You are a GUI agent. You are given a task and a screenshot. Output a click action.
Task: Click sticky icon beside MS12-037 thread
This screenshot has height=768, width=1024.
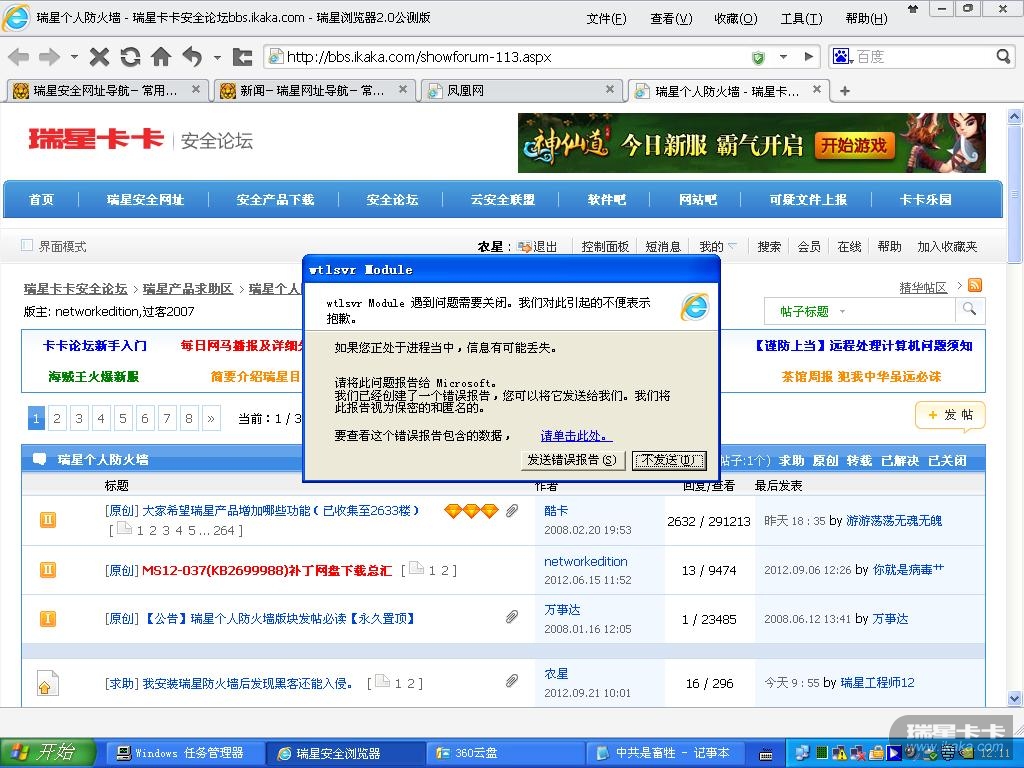[x=48, y=570]
